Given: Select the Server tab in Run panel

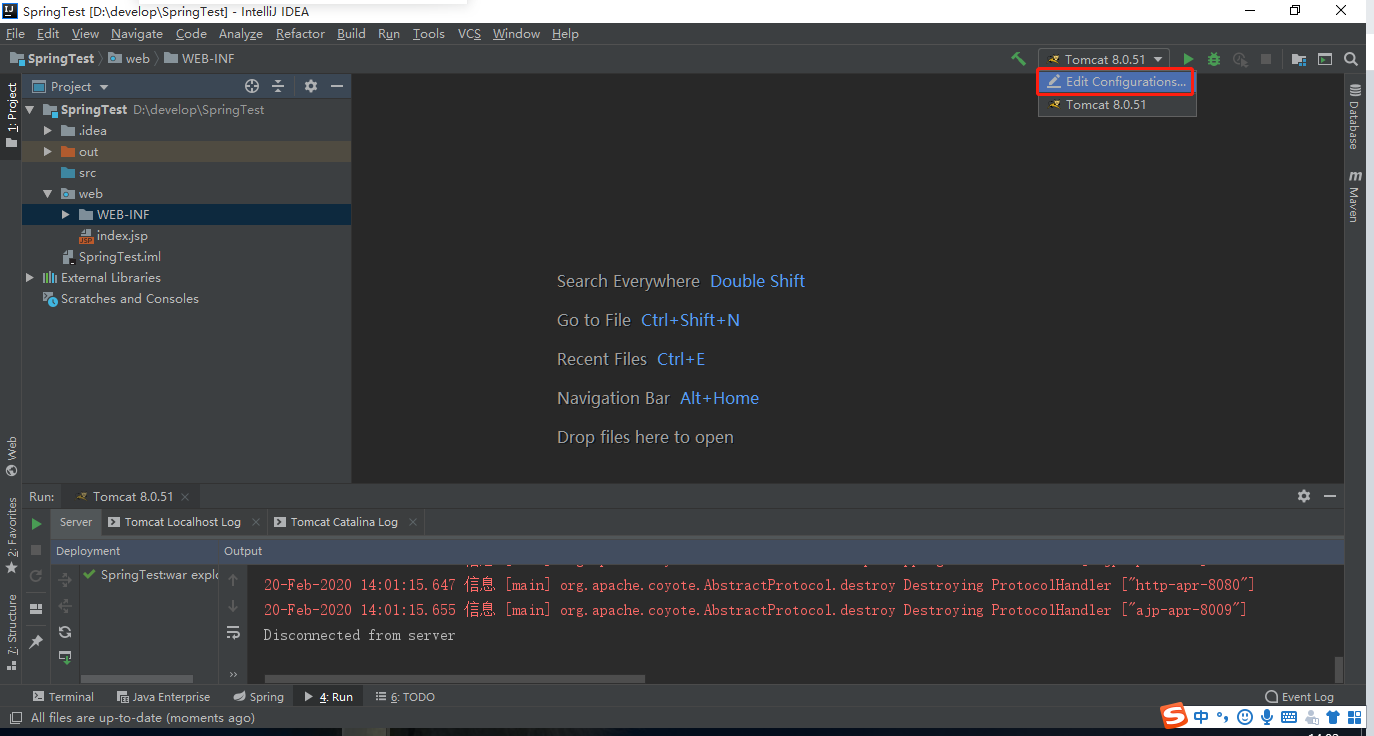Looking at the screenshot, I should pos(76,522).
